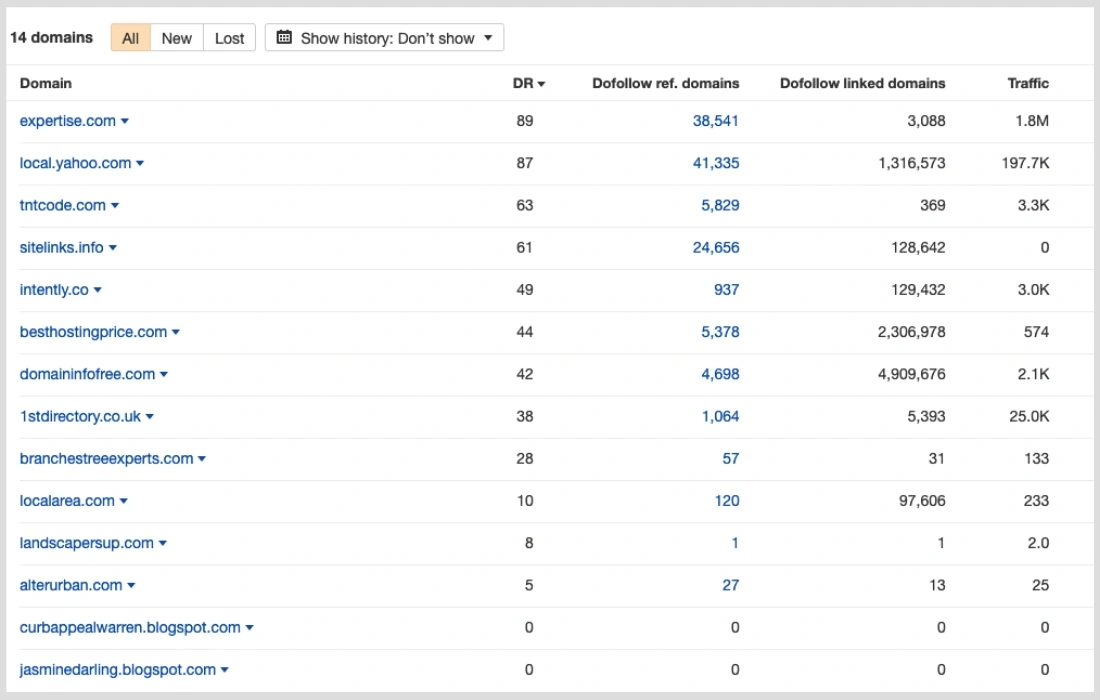Open the curbappealwarren.blogspot.com domain link

pos(130,627)
